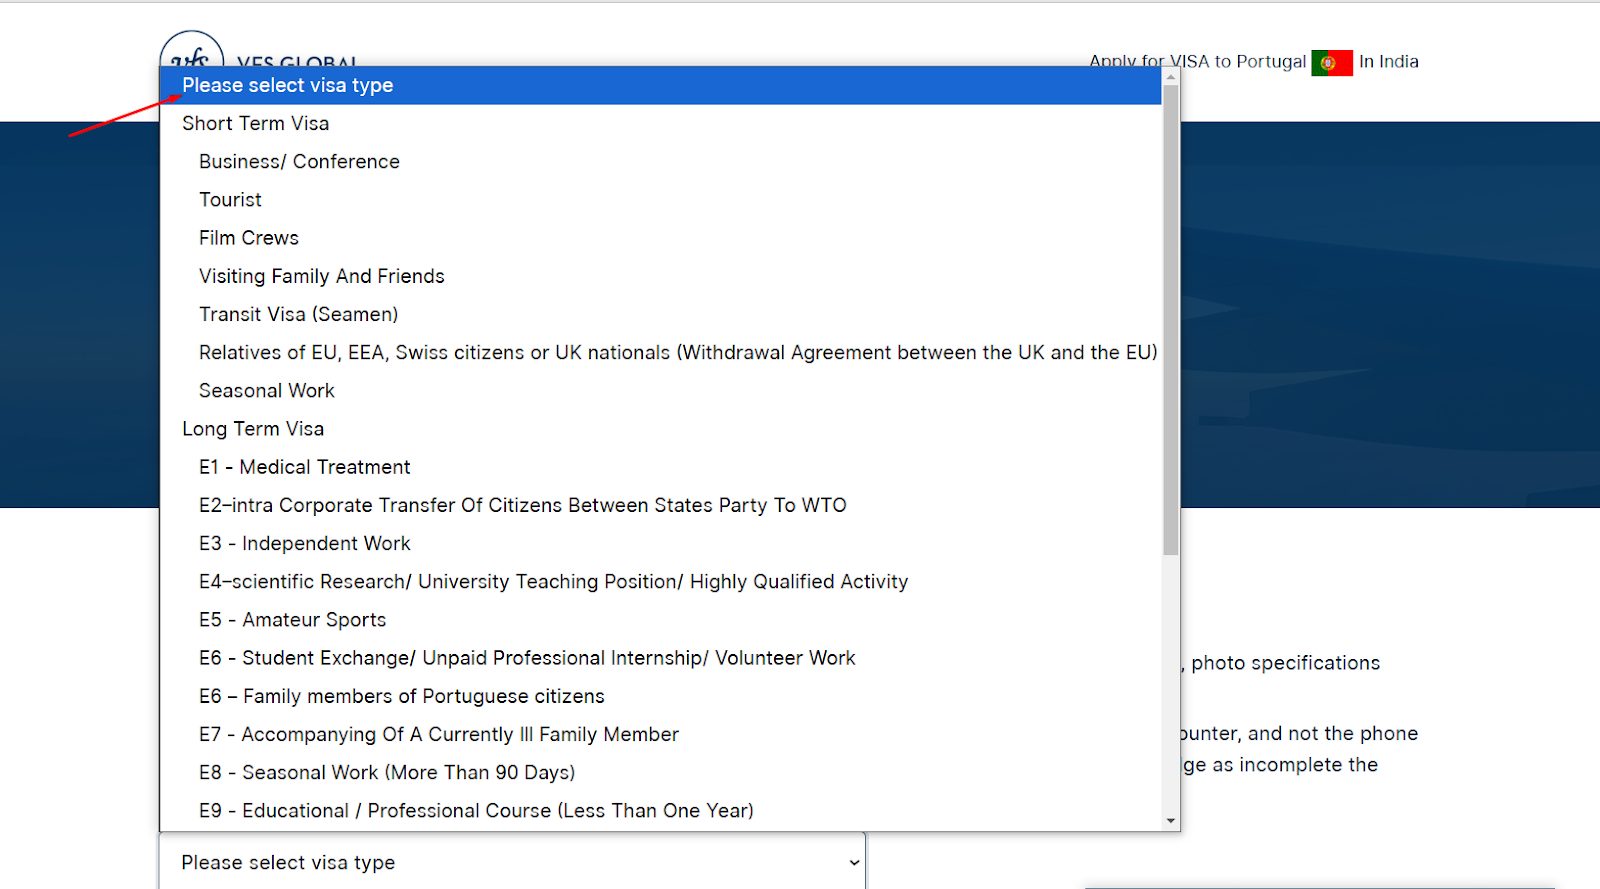
Task: Click 'Apply for VISA to Portugal' text
Action: coord(1197,61)
